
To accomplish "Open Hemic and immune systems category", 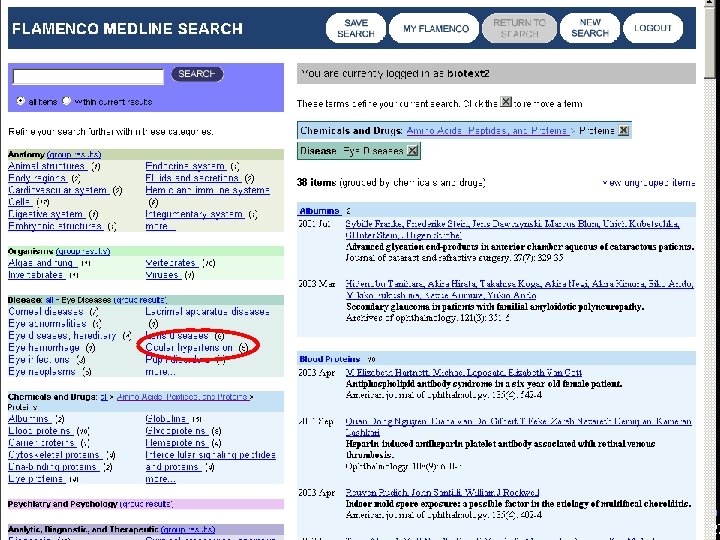I will coord(208,190).
